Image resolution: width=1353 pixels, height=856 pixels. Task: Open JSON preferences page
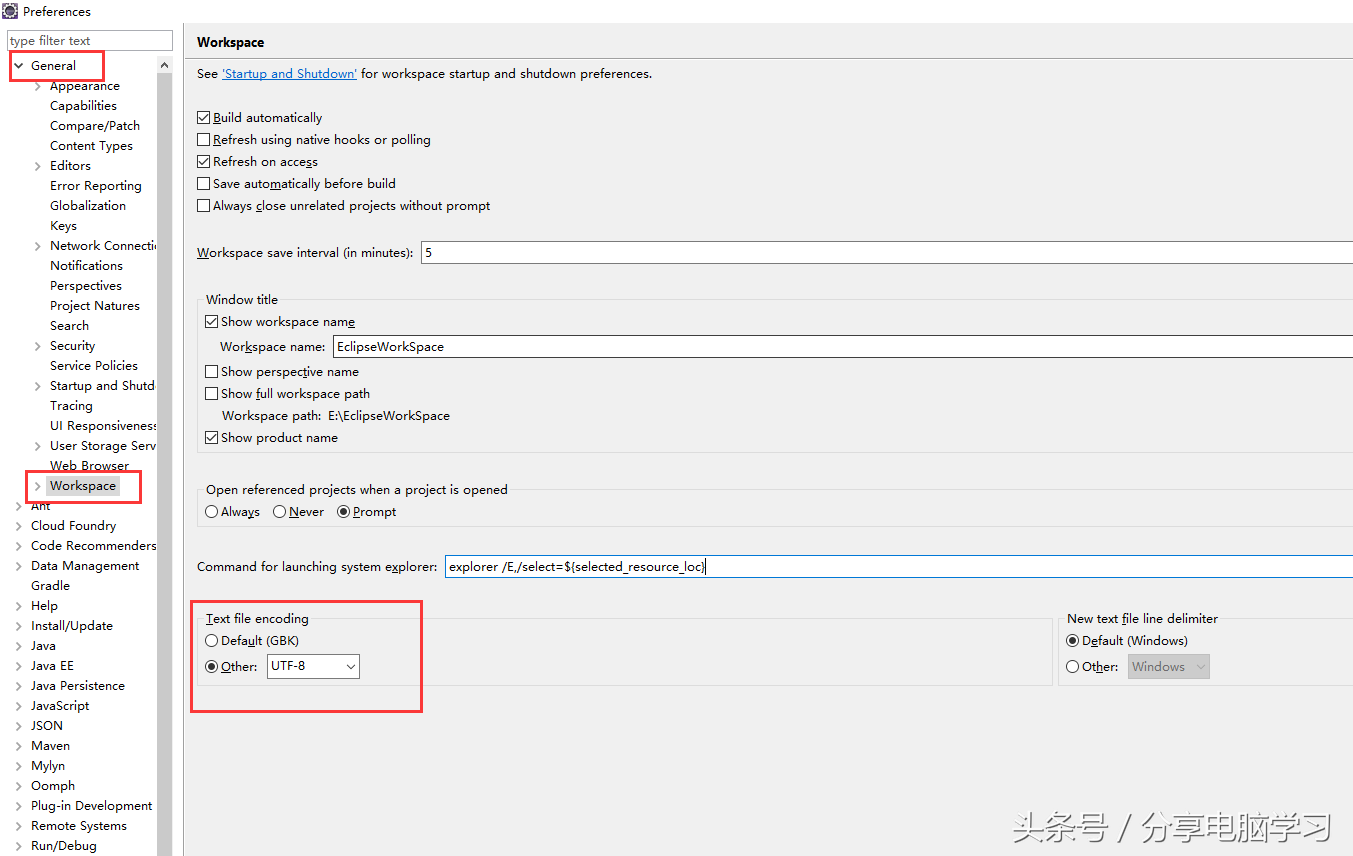click(46, 726)
